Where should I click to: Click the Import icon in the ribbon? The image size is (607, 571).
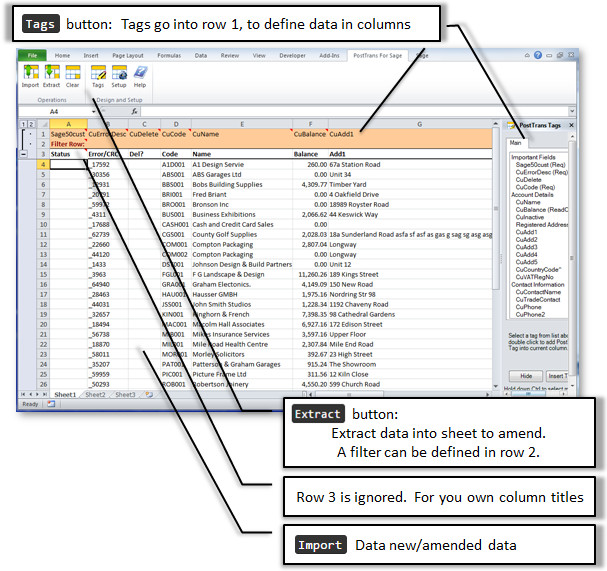point(30,75)
